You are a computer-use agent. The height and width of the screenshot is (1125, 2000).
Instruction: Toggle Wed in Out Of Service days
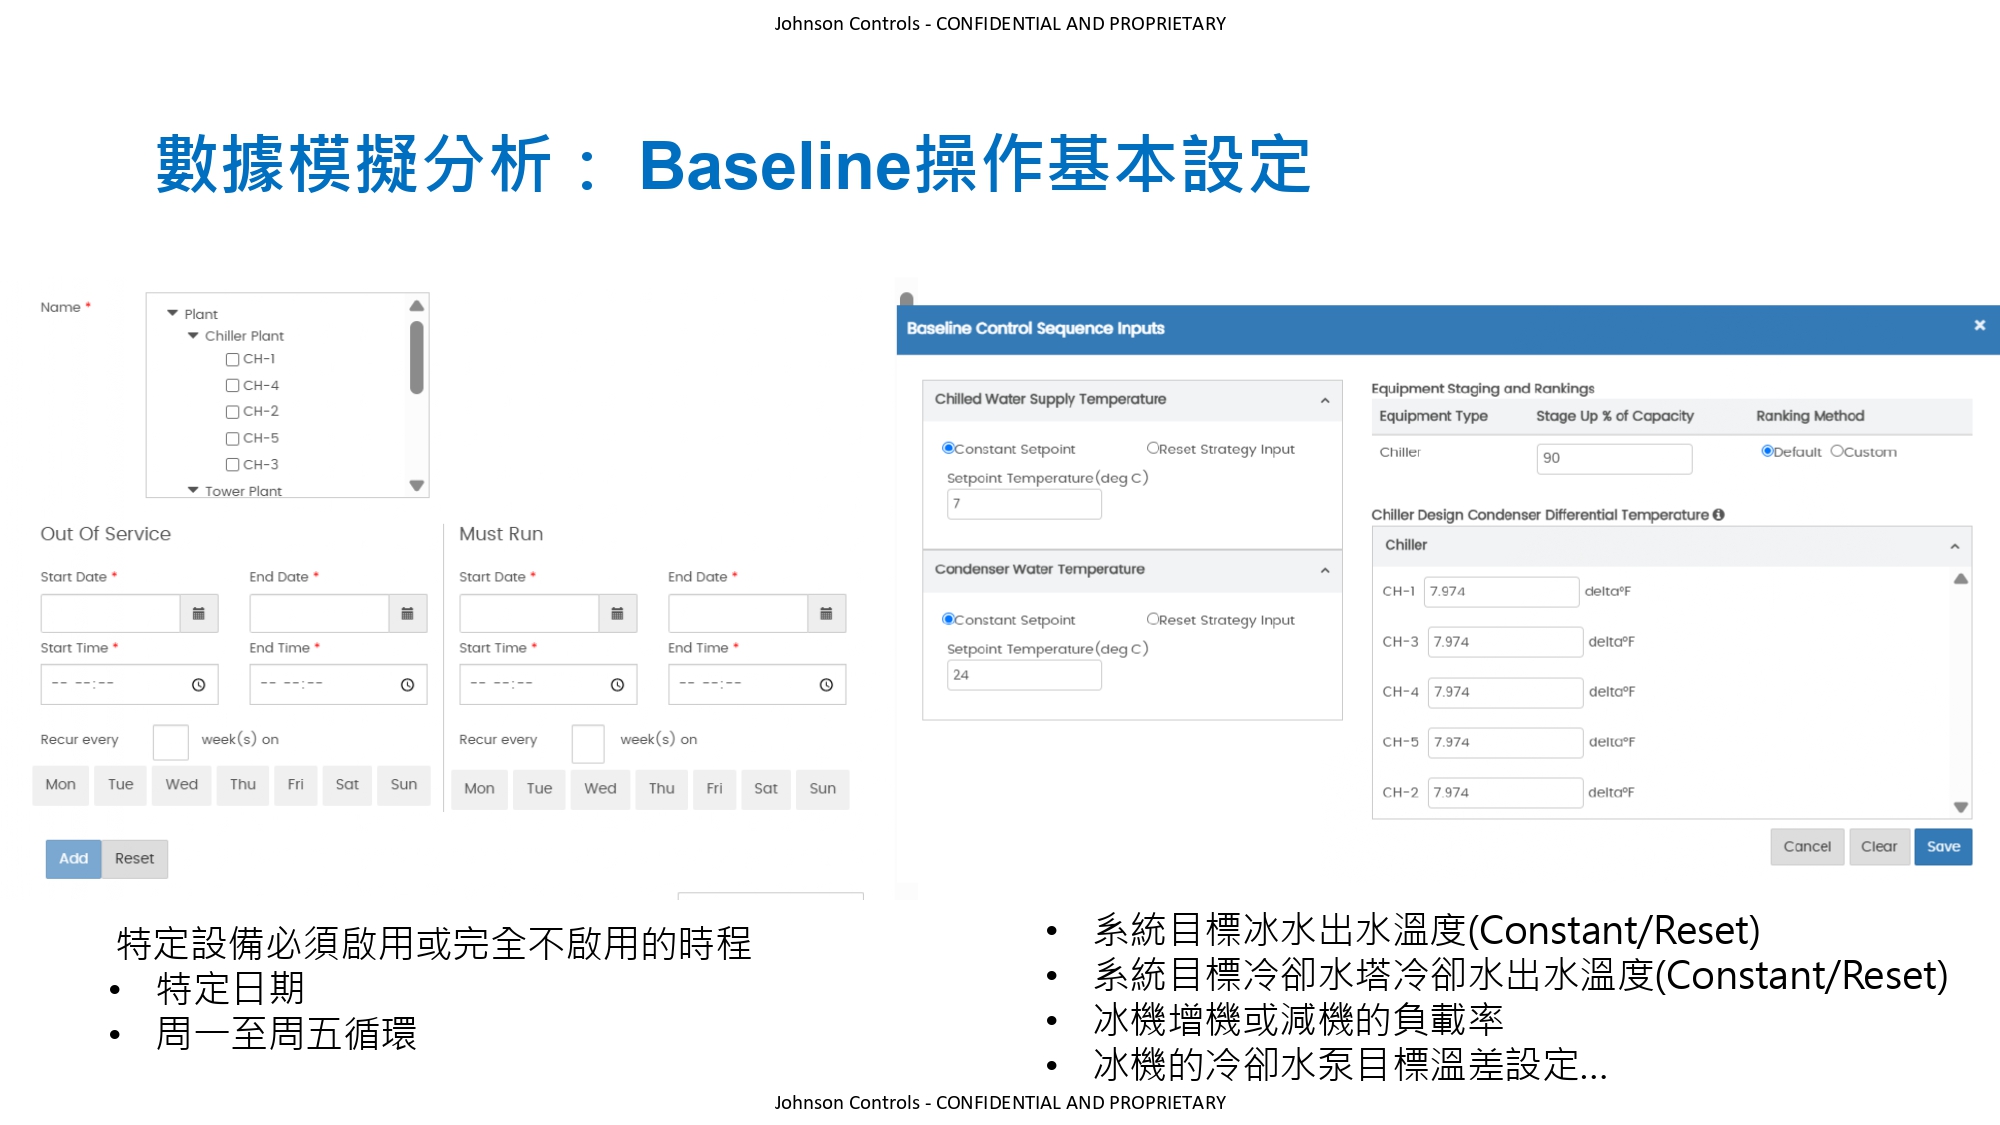click(x=181, y=785)
